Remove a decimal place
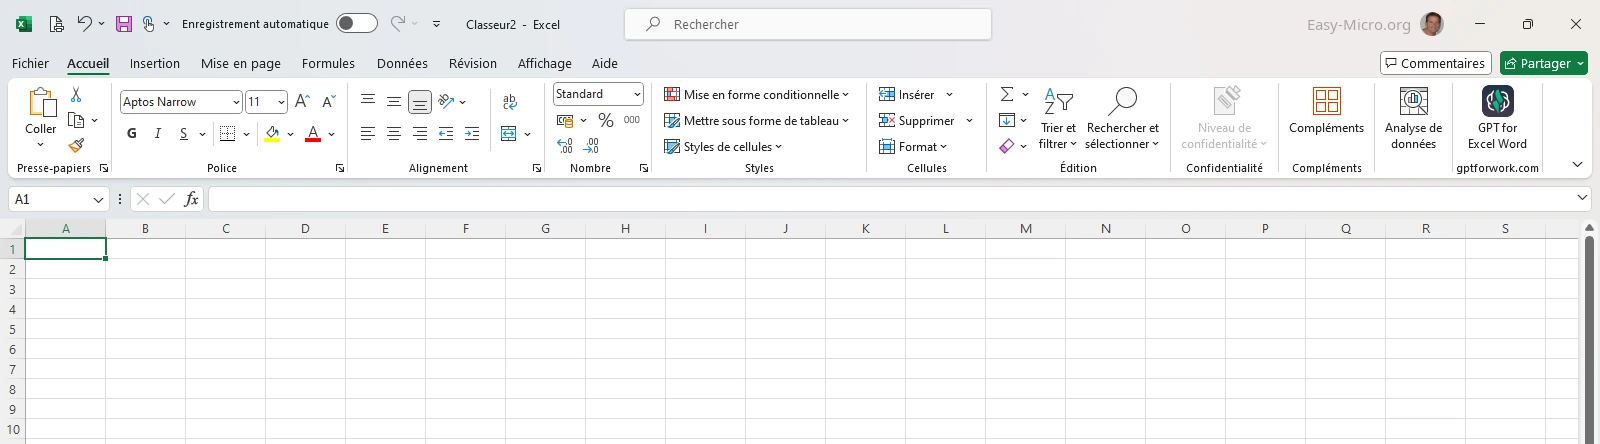This screenshot has height=444, width=1600. pyautogui.click(x=591, y=146)
